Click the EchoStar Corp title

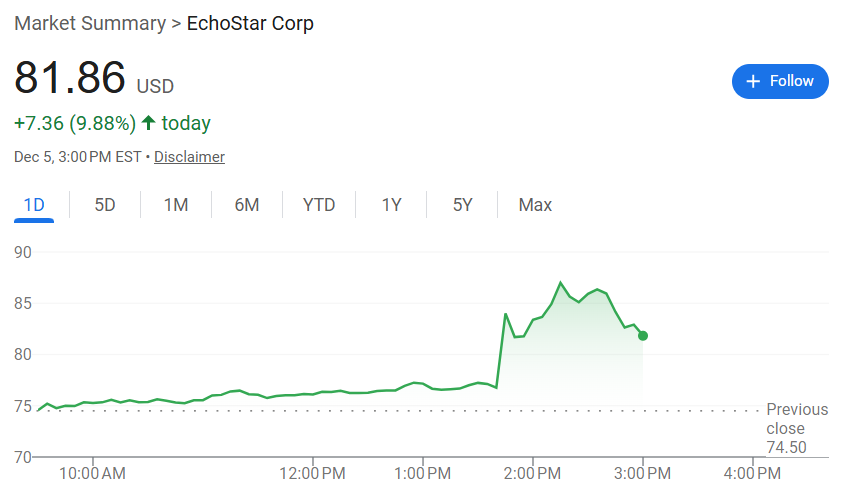pos(250,23)
